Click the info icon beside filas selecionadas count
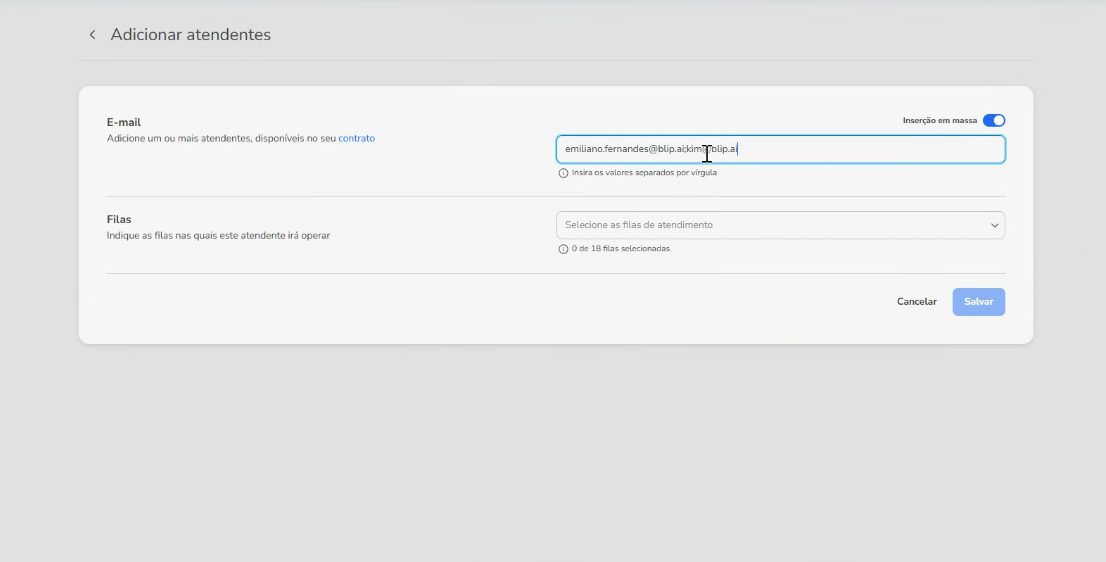 click(563, 248)
